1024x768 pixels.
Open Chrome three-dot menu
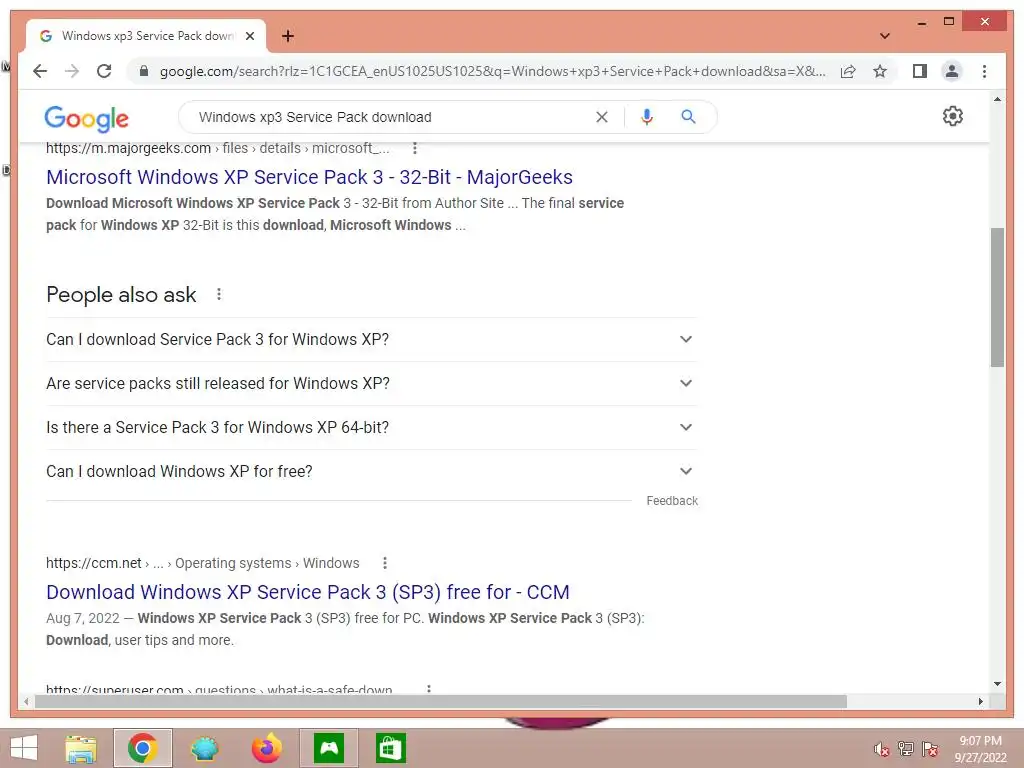984,71
